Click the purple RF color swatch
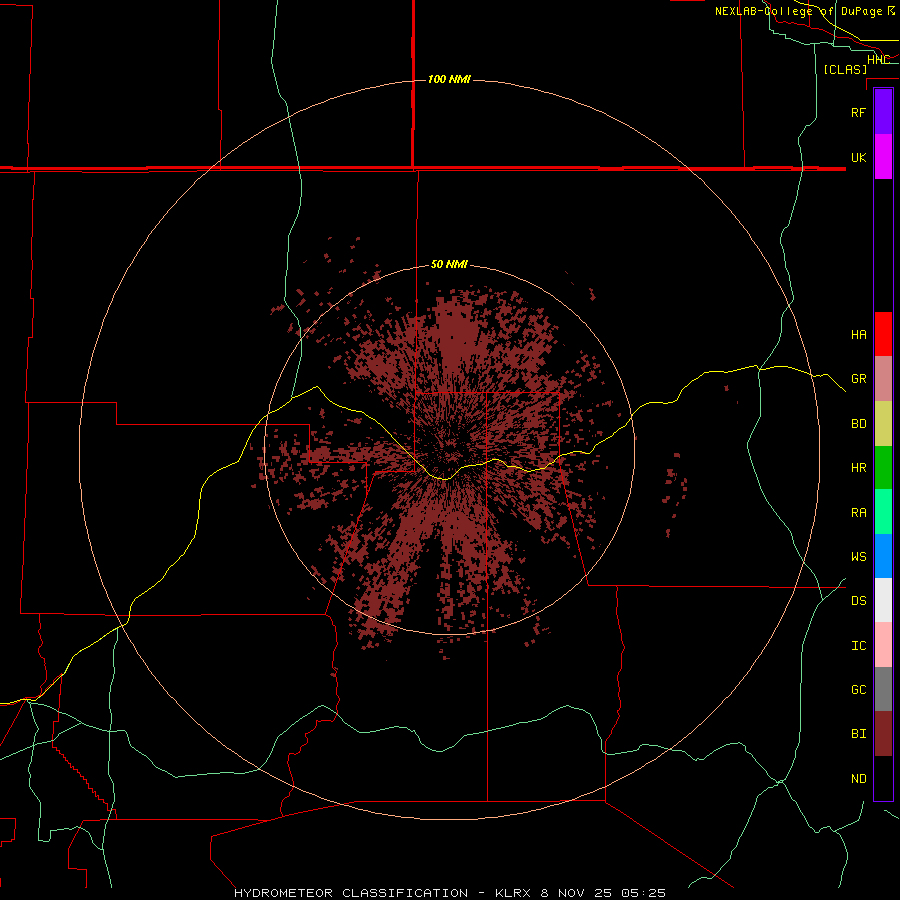Screen dimensions: 900x900 coord(883,111)
